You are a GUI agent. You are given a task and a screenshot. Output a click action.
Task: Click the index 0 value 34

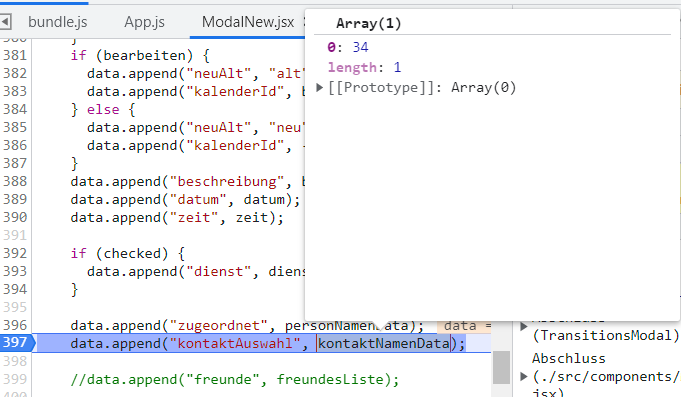click(x=360, y=47)
